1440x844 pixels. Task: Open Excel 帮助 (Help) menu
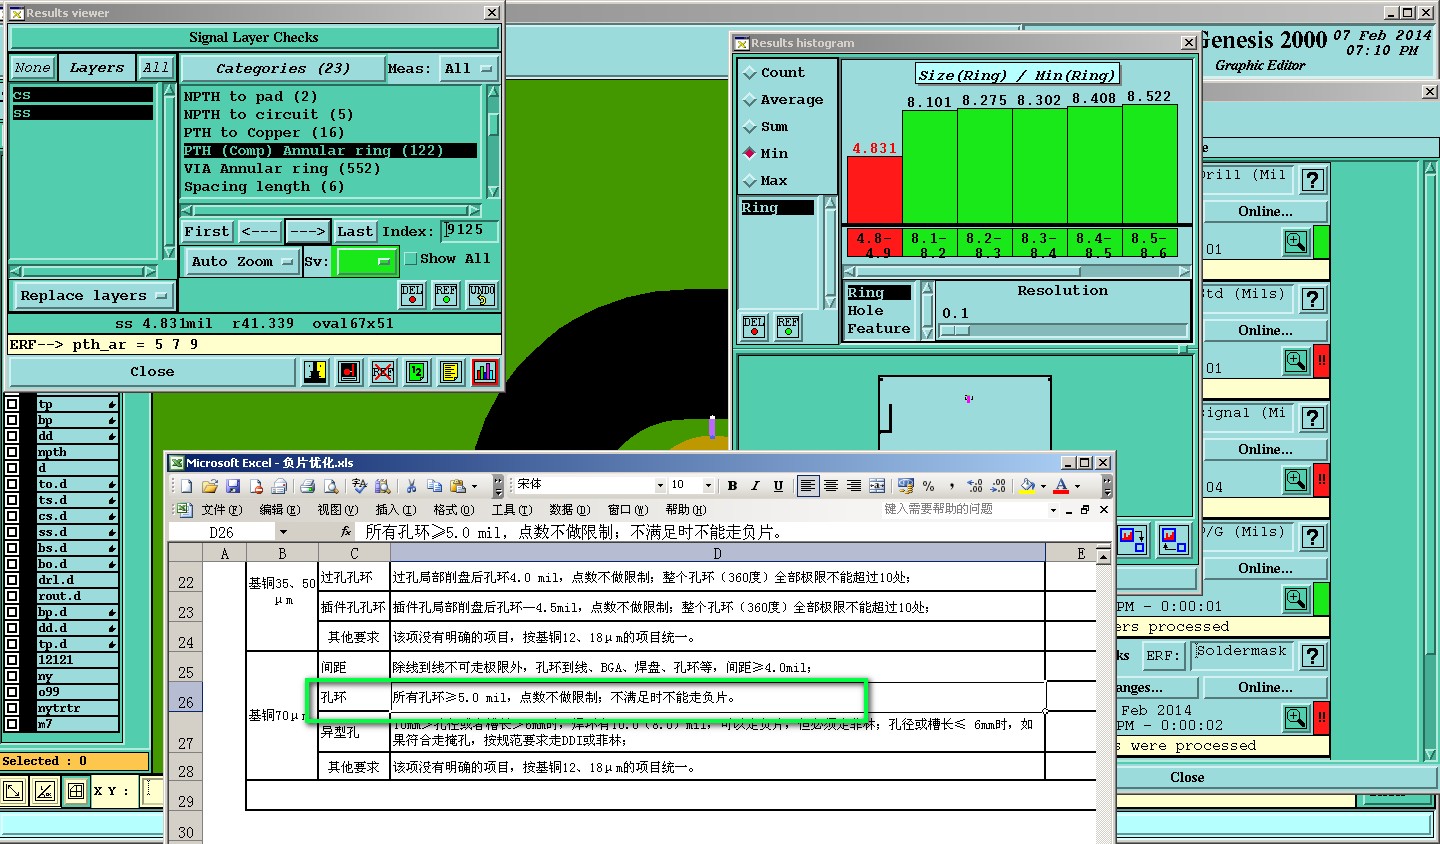[685, 510]
